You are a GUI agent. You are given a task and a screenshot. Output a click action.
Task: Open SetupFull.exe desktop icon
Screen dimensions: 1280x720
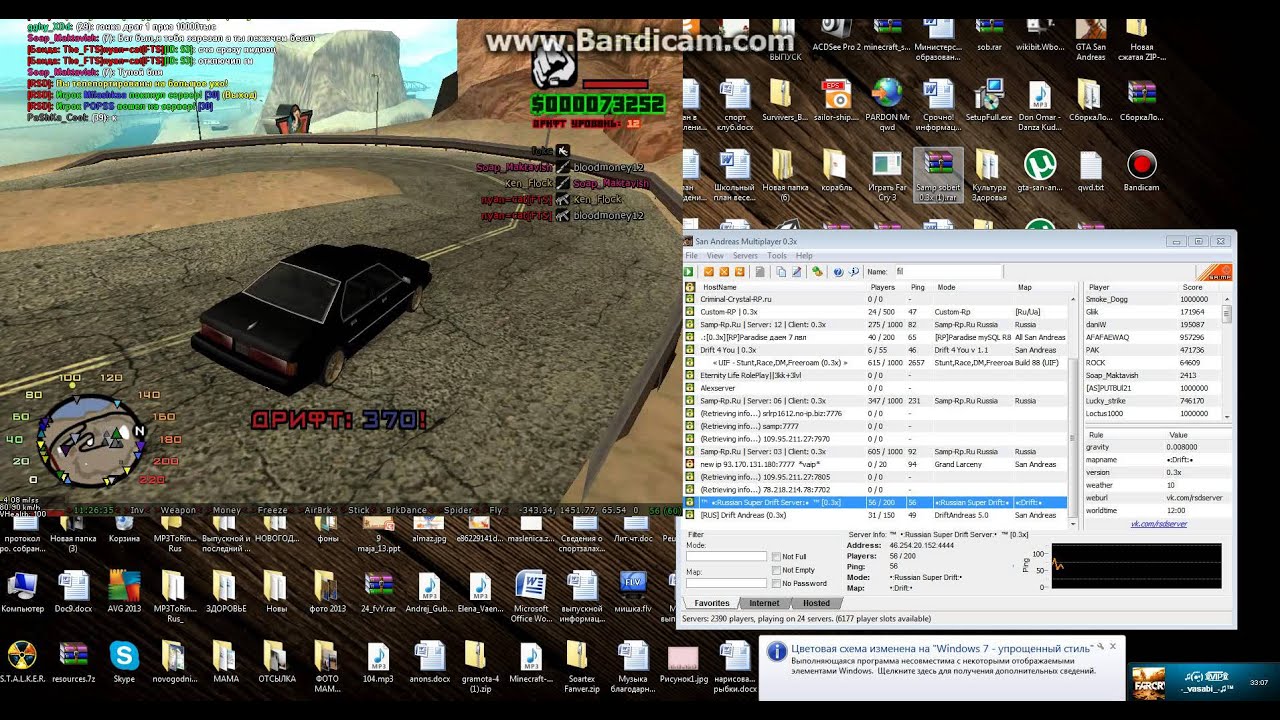tap(988, 100)
